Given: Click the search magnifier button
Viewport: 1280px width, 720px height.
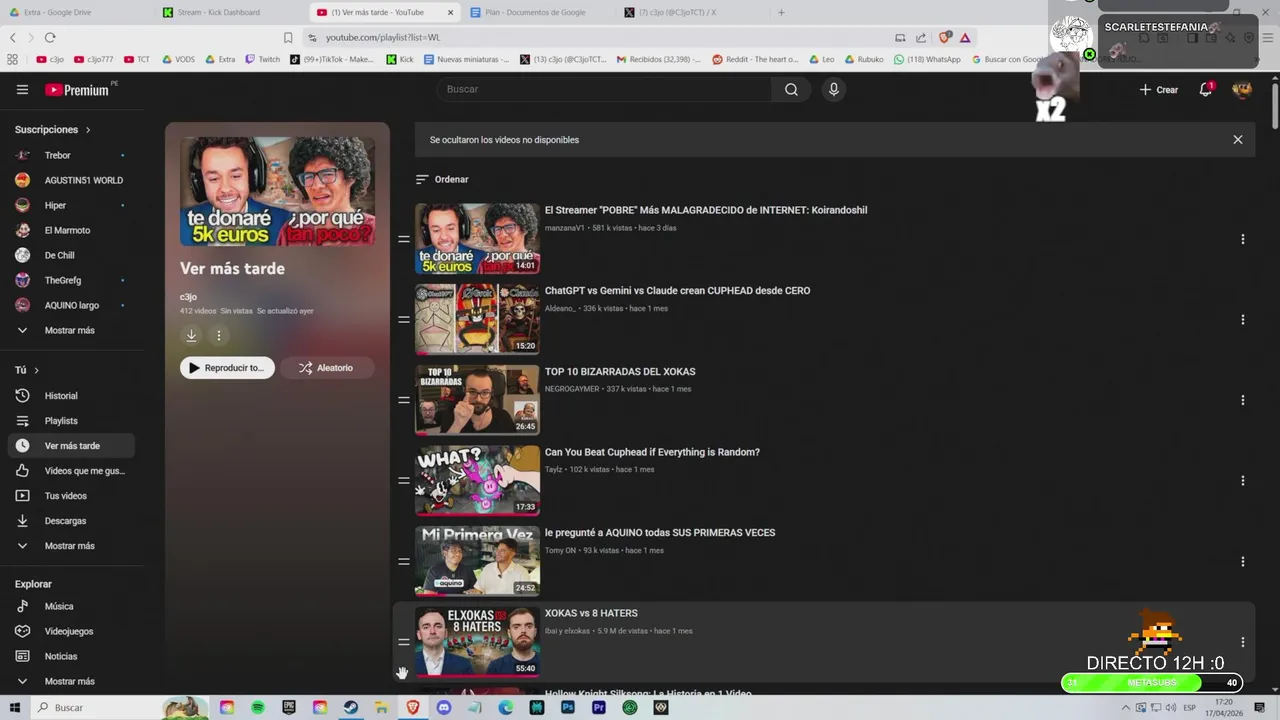Looking at the screenshot, I should coord(791,89).
